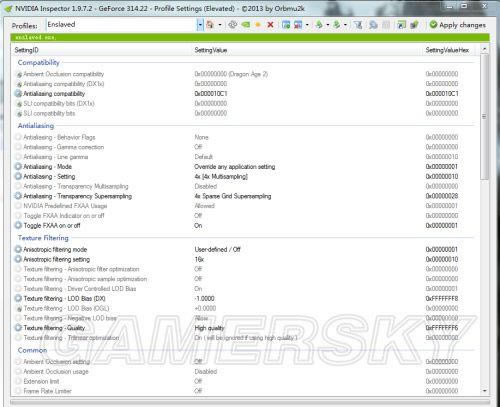Click the home profile icon in toolbar
The width and height of the screenshot is (500, 407).
pos(210,25)
